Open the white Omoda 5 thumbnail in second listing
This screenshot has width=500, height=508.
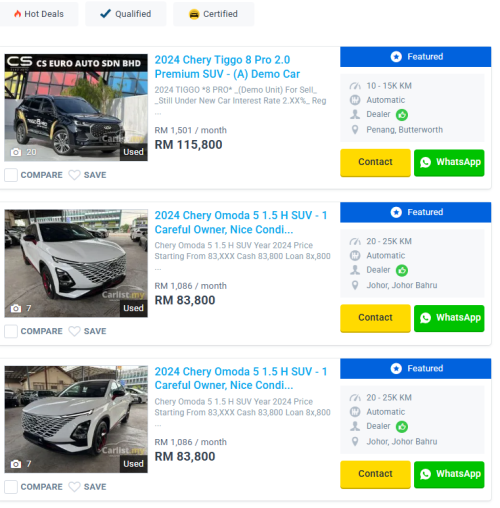click(76, 263)
